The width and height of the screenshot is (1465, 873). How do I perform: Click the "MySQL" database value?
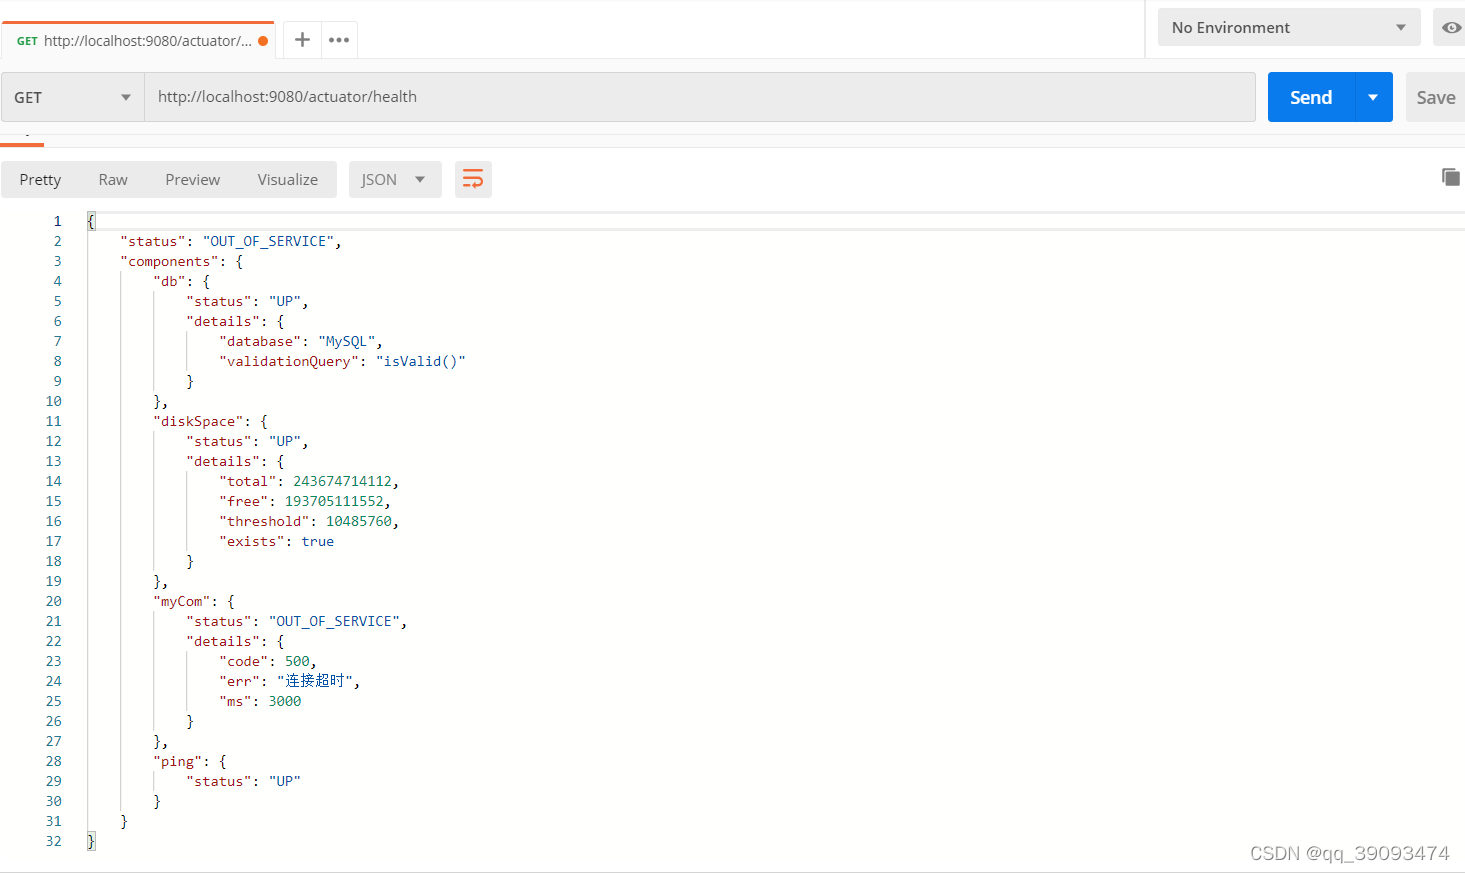(x=346, y=341)
